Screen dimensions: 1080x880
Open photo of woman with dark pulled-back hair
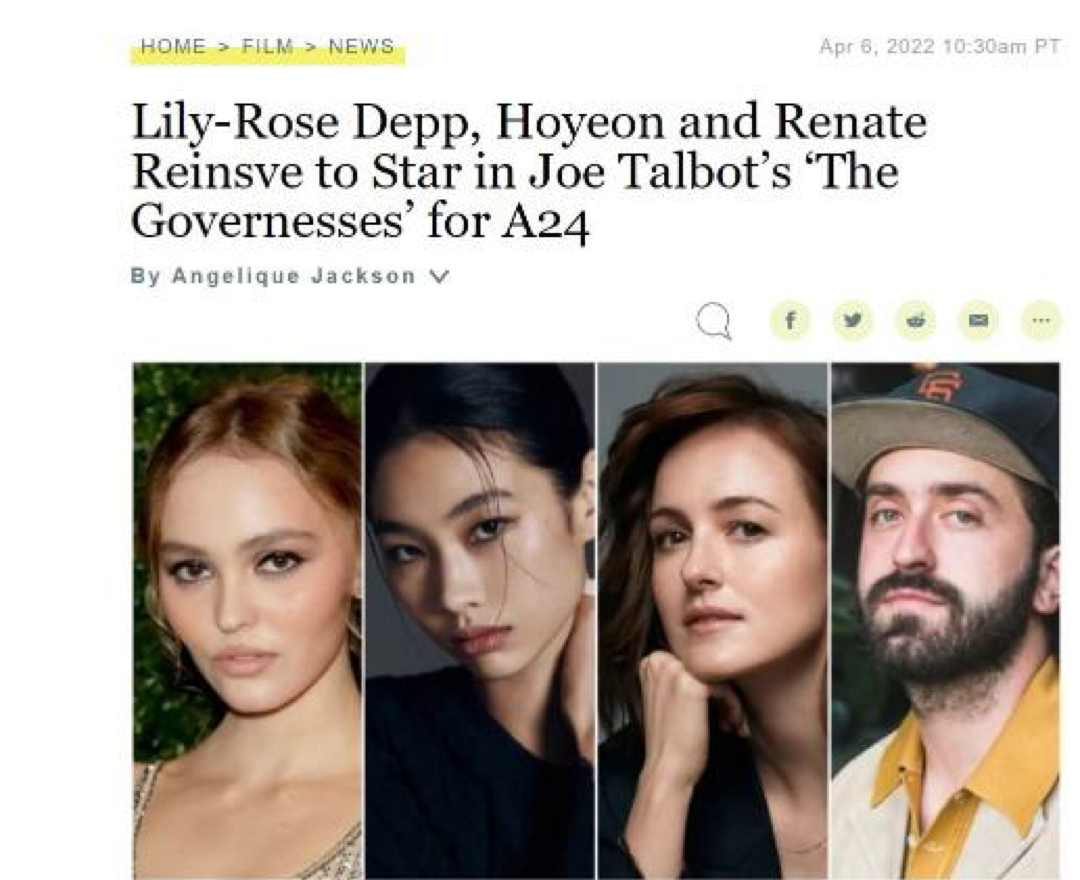pos(480,620)
